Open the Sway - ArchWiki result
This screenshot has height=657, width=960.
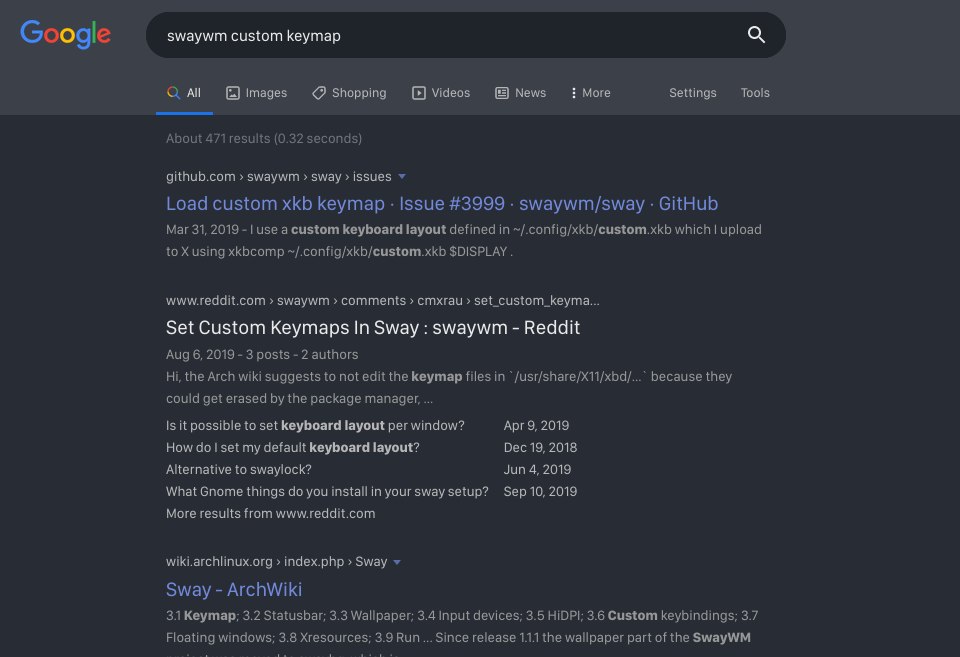click(x=234, y=589)
